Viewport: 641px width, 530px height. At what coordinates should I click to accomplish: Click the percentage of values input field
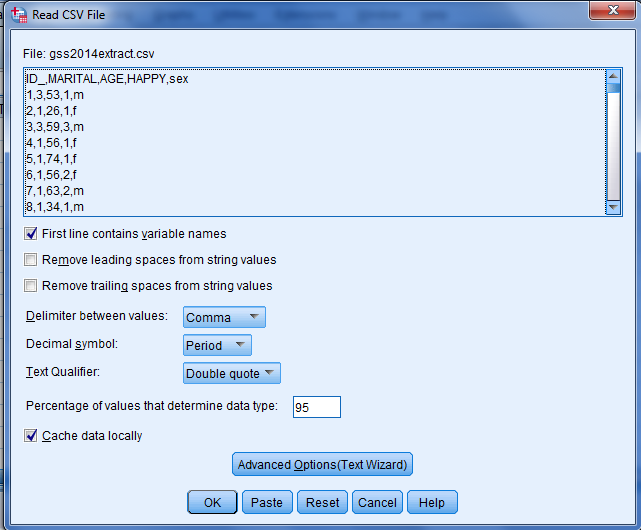pos(317,407)
